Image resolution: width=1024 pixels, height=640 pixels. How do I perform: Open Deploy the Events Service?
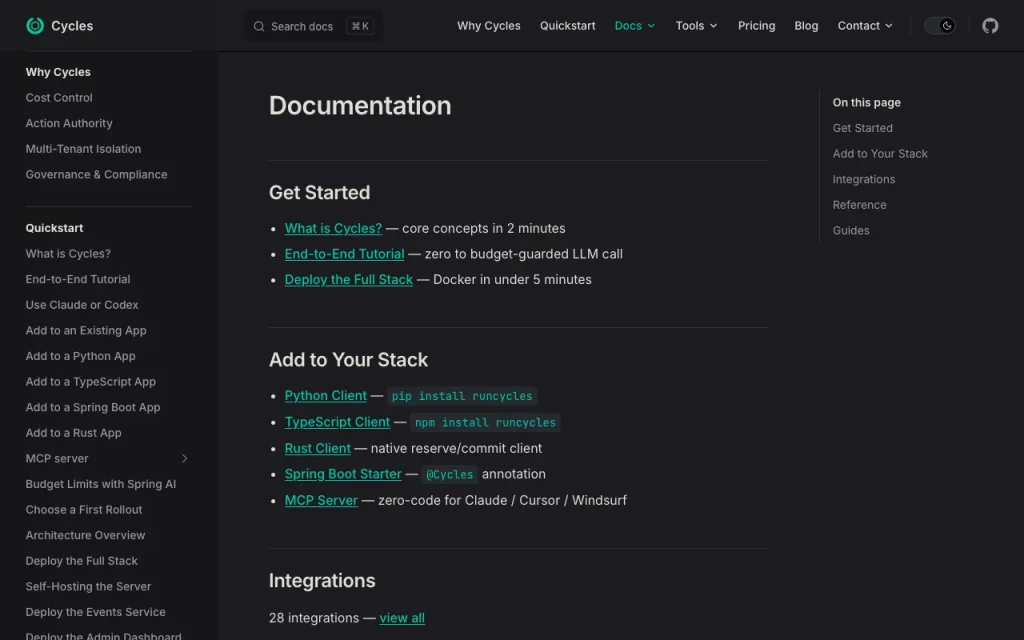(95, 612)
